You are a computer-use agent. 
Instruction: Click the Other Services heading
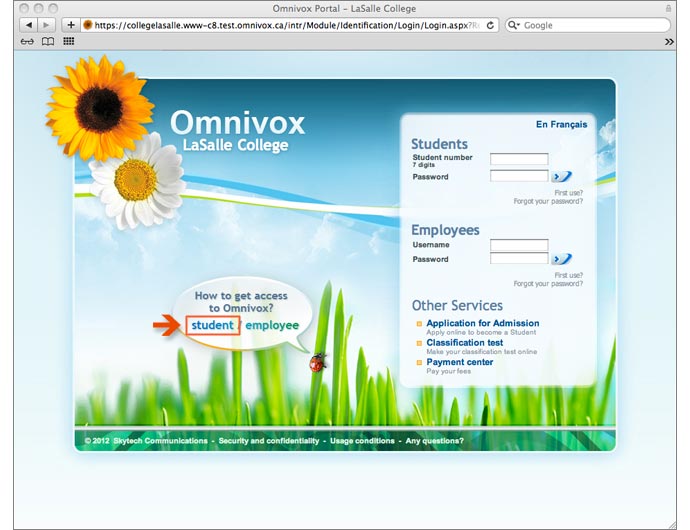click(x=457, y=305)
